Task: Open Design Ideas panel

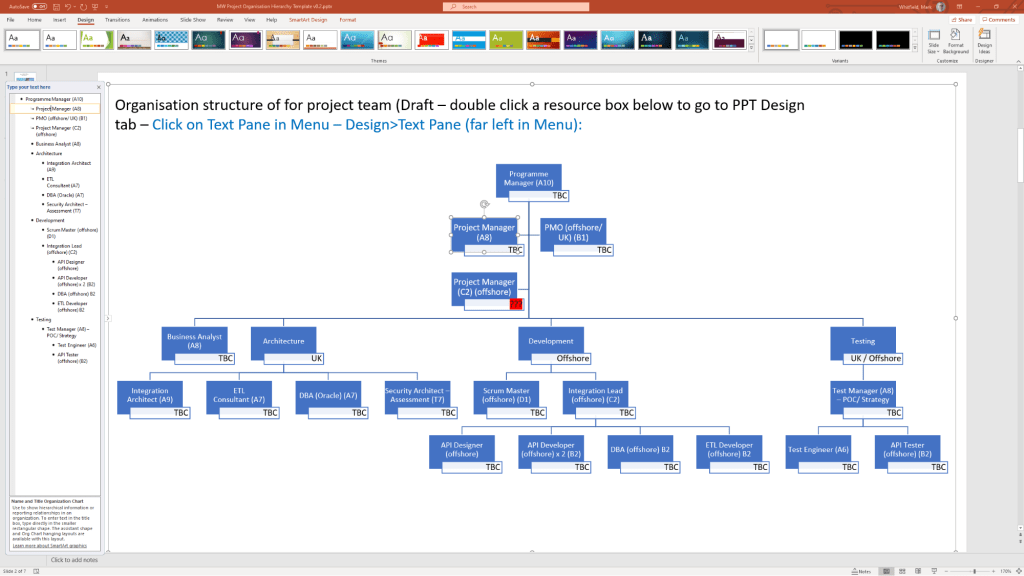Action: point(985,42)
